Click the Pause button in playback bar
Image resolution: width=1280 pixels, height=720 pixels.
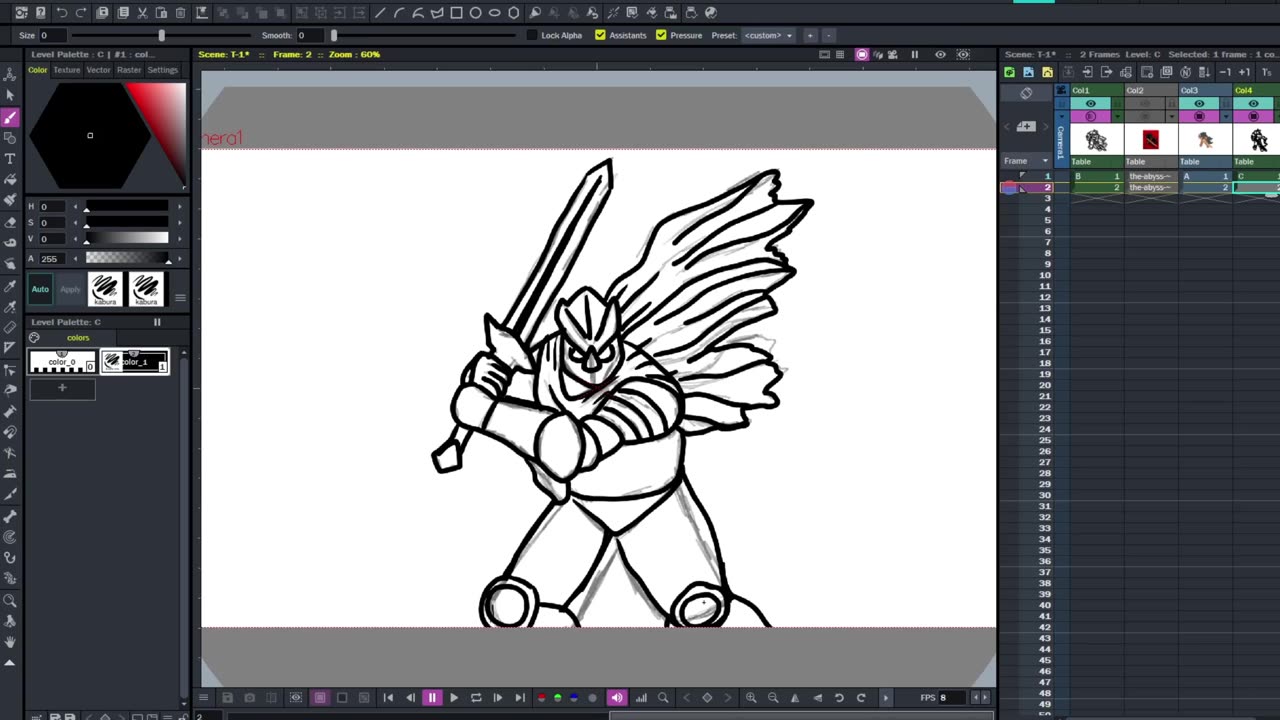point(432,698)
